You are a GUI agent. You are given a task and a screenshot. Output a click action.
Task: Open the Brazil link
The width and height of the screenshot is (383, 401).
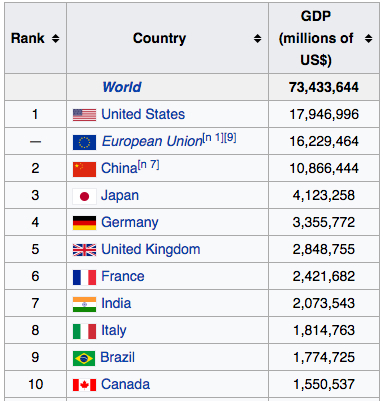point(118,357)
